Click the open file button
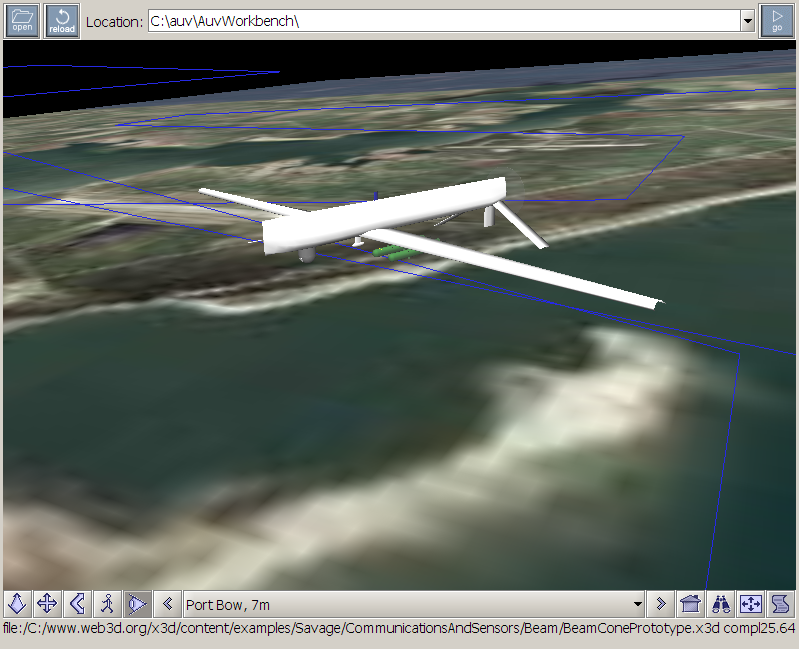The image size is (799, 649). (22, 20)
